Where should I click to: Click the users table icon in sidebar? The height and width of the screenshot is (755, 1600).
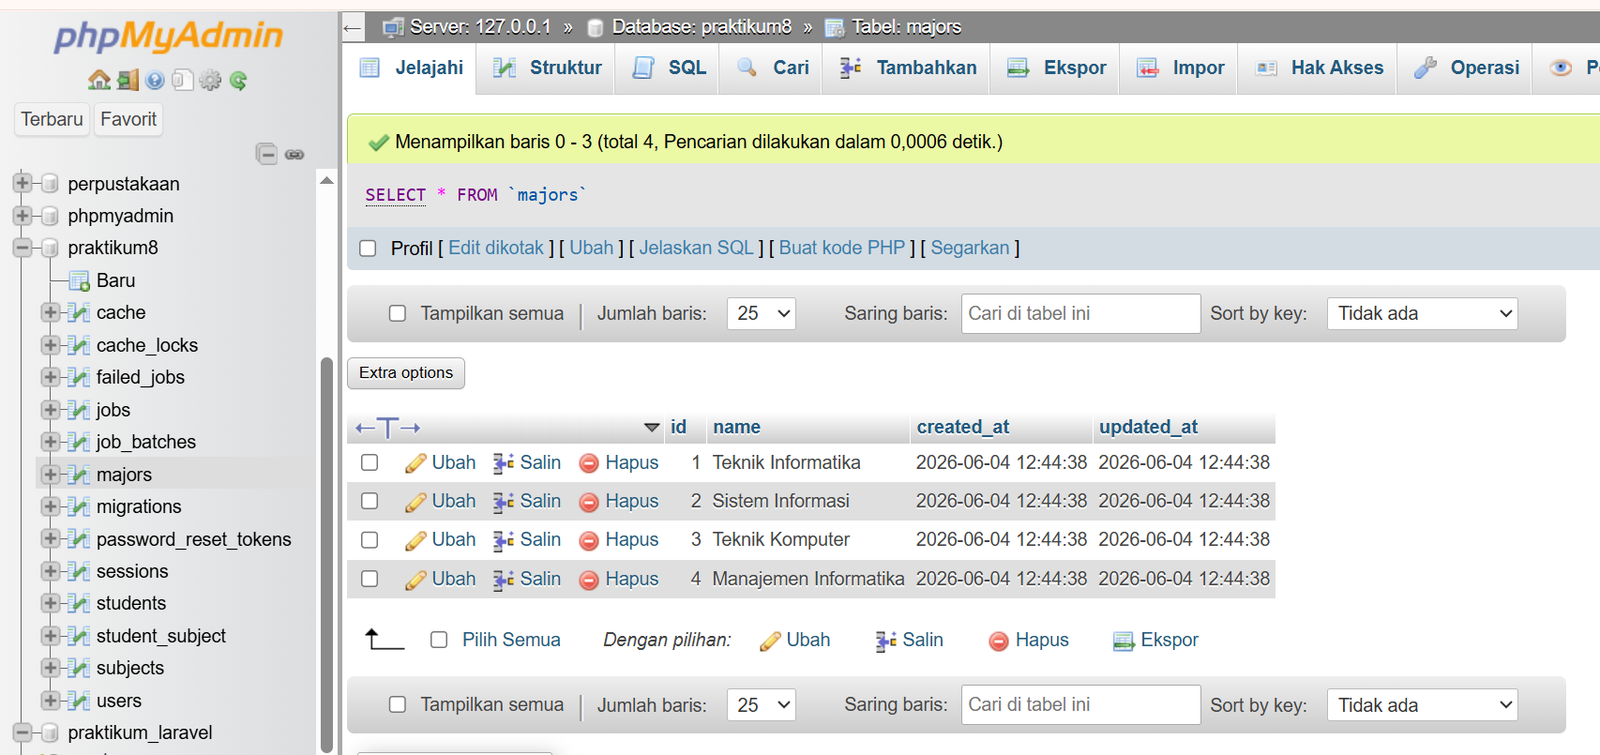tap(80, 700)
